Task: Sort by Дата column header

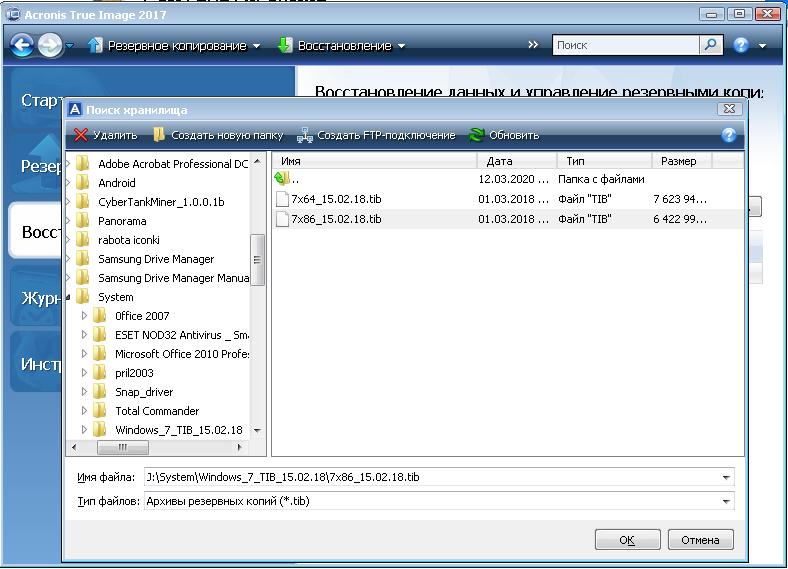Action: (x=517, y=161)
